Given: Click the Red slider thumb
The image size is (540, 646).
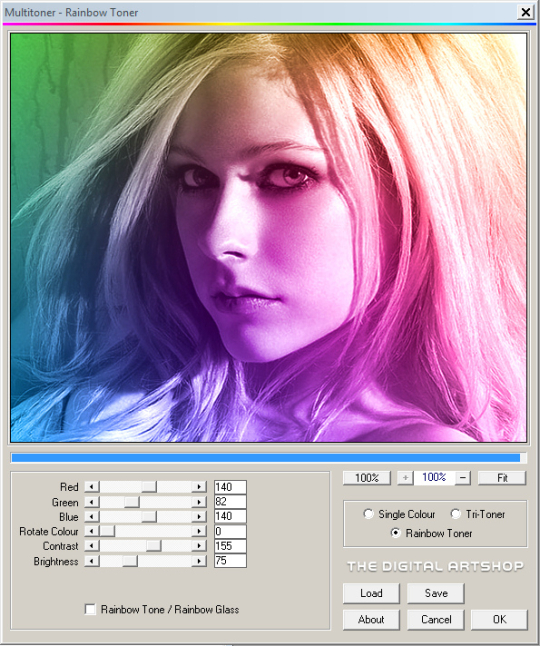Looking at the screenshot, I should coord(149,487).
